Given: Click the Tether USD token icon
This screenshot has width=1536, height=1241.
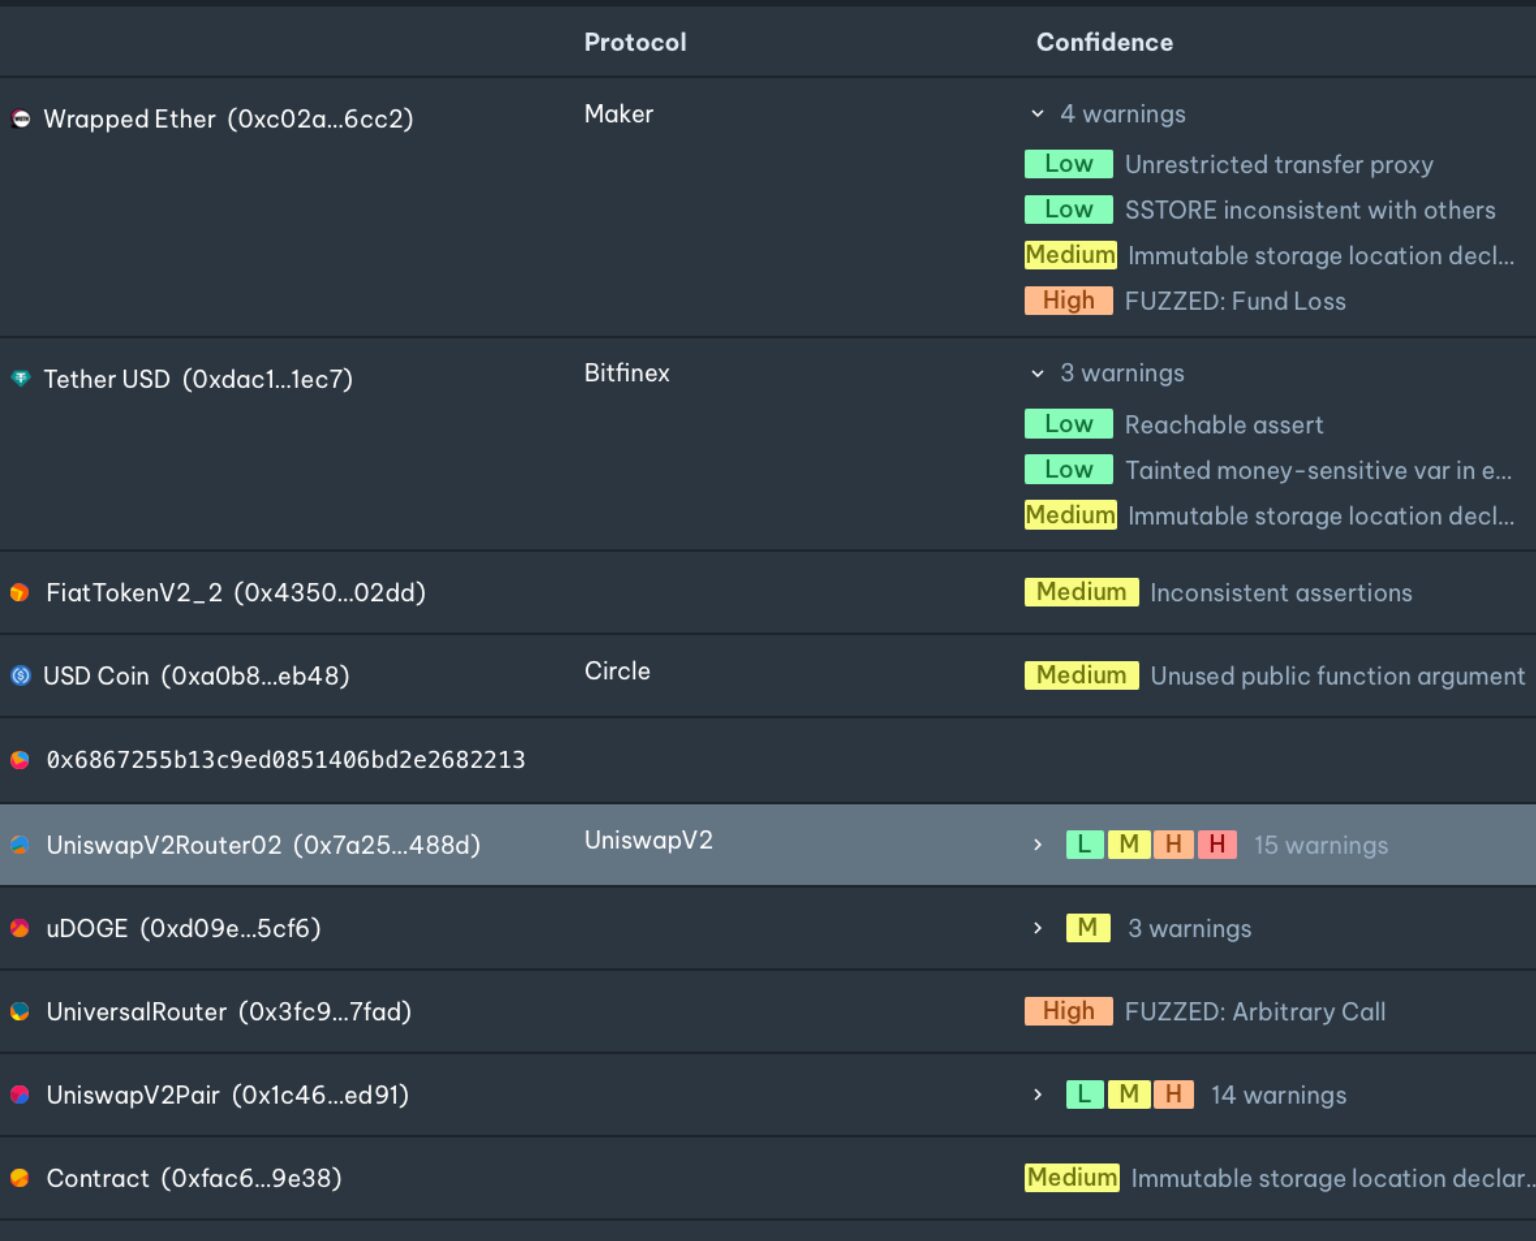Looking at the screenshot, I should coord(21,378).
